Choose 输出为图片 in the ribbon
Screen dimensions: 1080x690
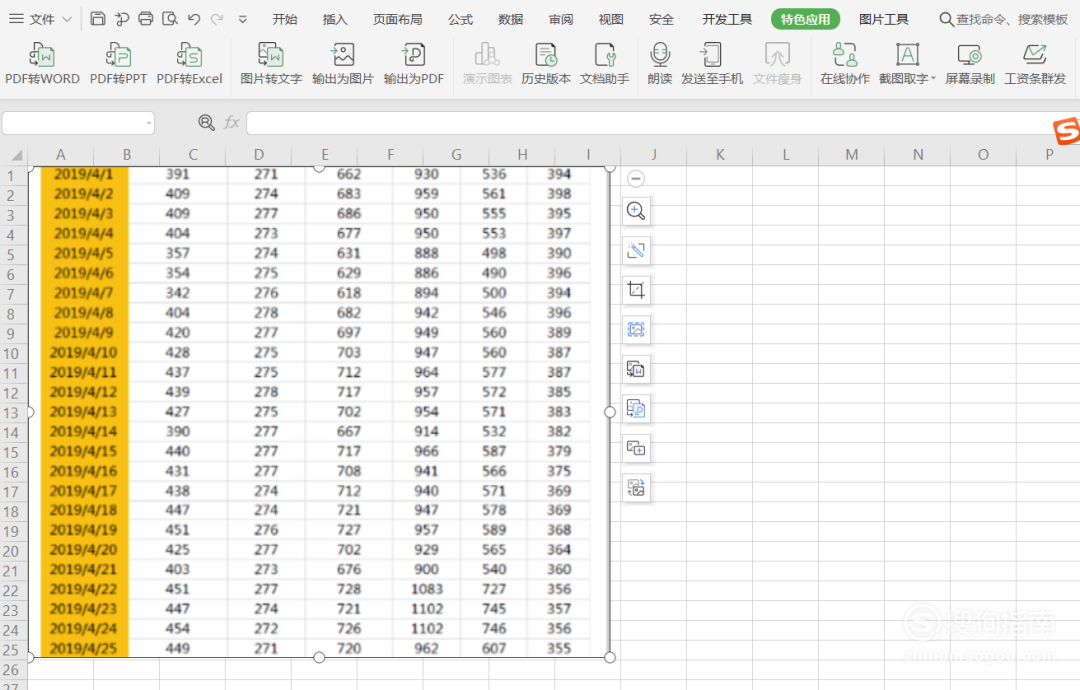pos(342,63)
